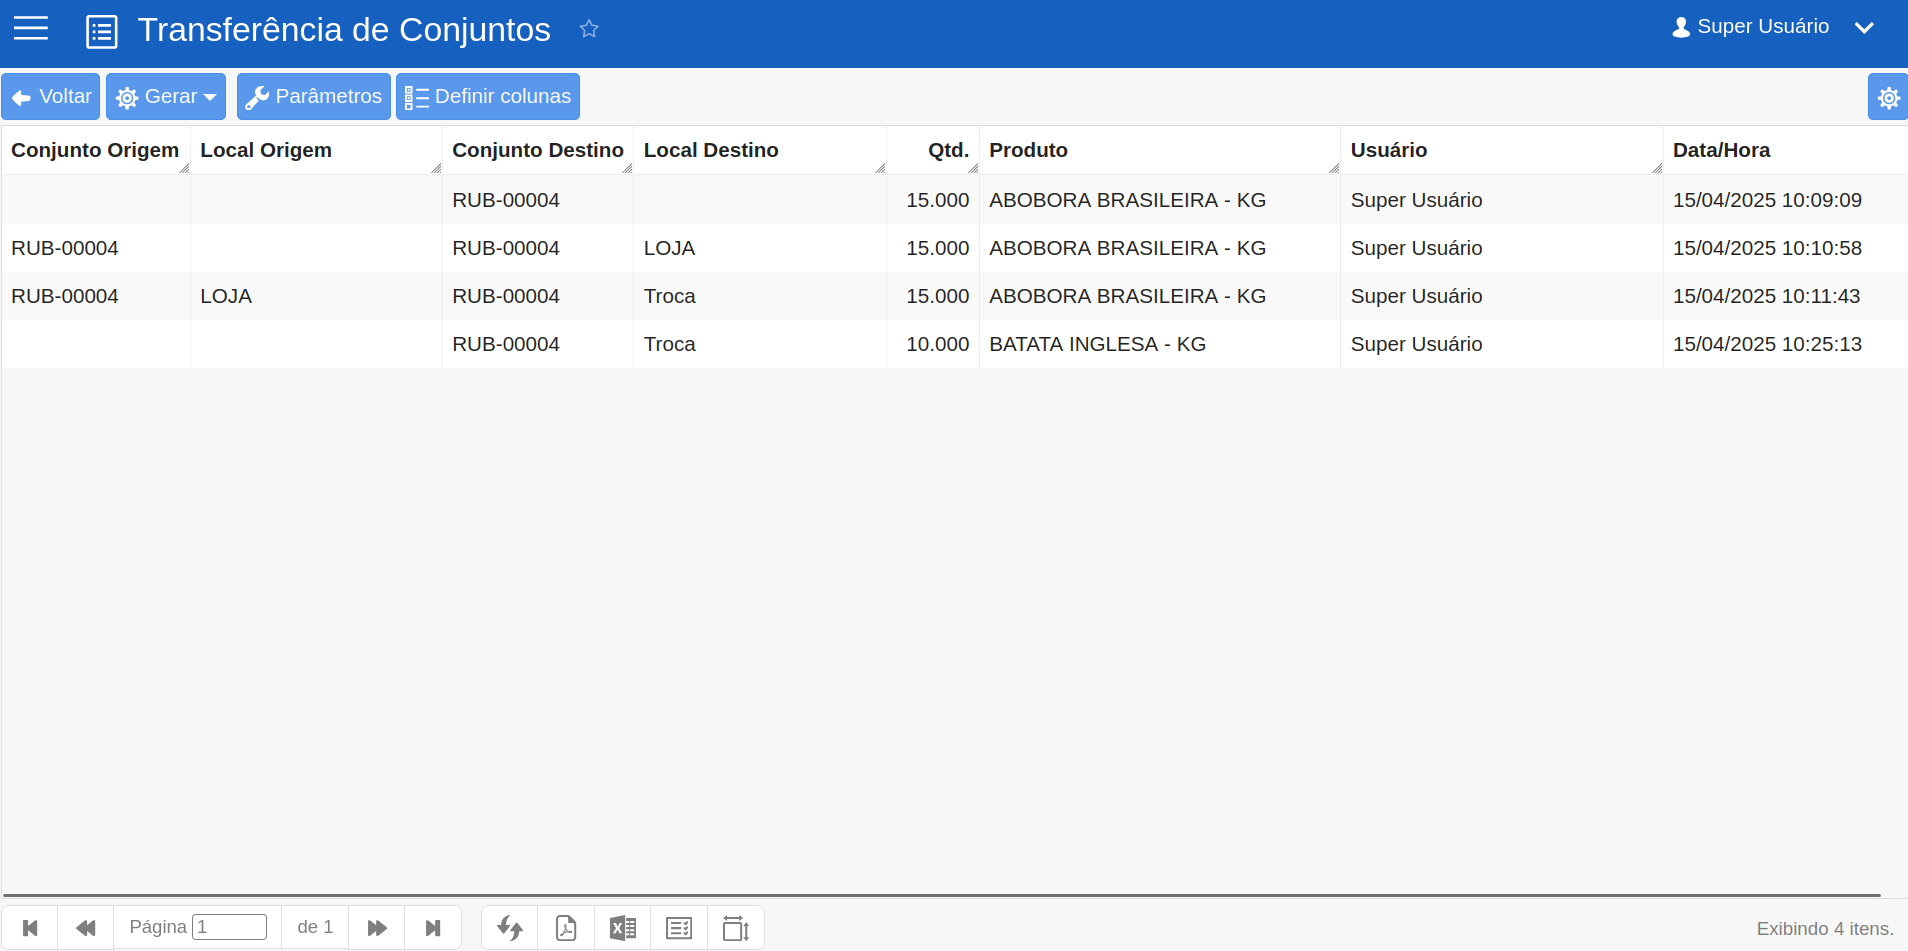The height and width of the screenshot is (951, 1908).
Task: Select row with BATATA INGLESA - KG
Action: [x=954, y=344]
